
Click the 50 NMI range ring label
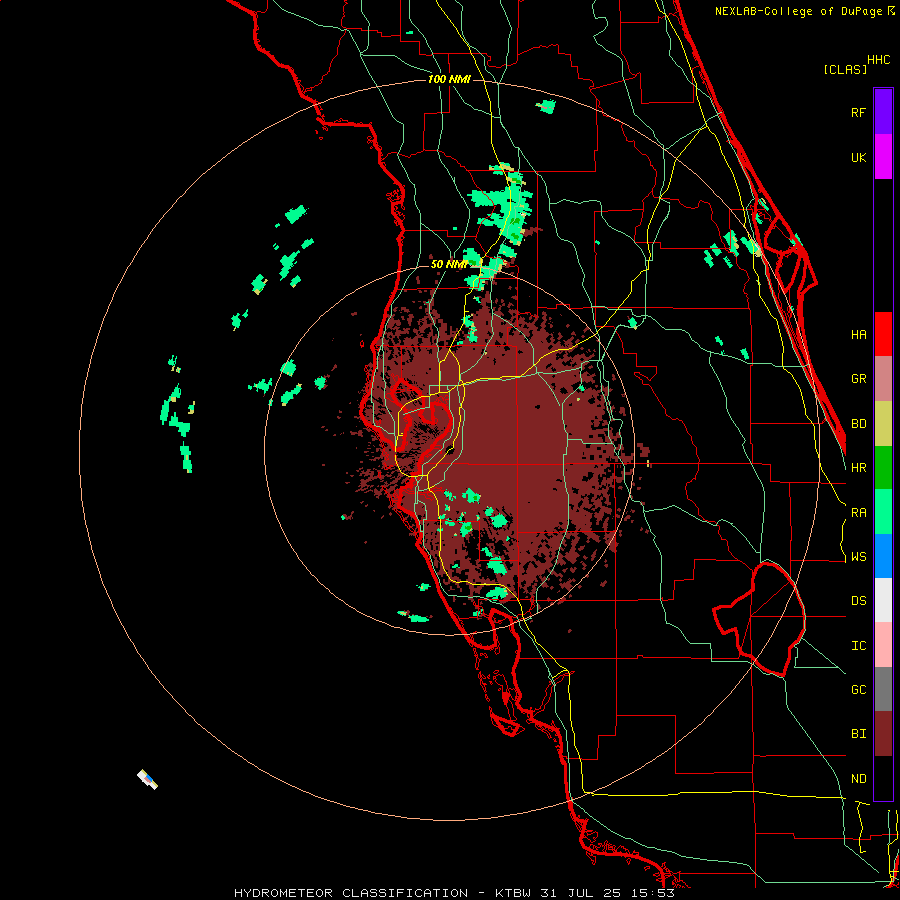pyautogui.click(x=449, y=264)
